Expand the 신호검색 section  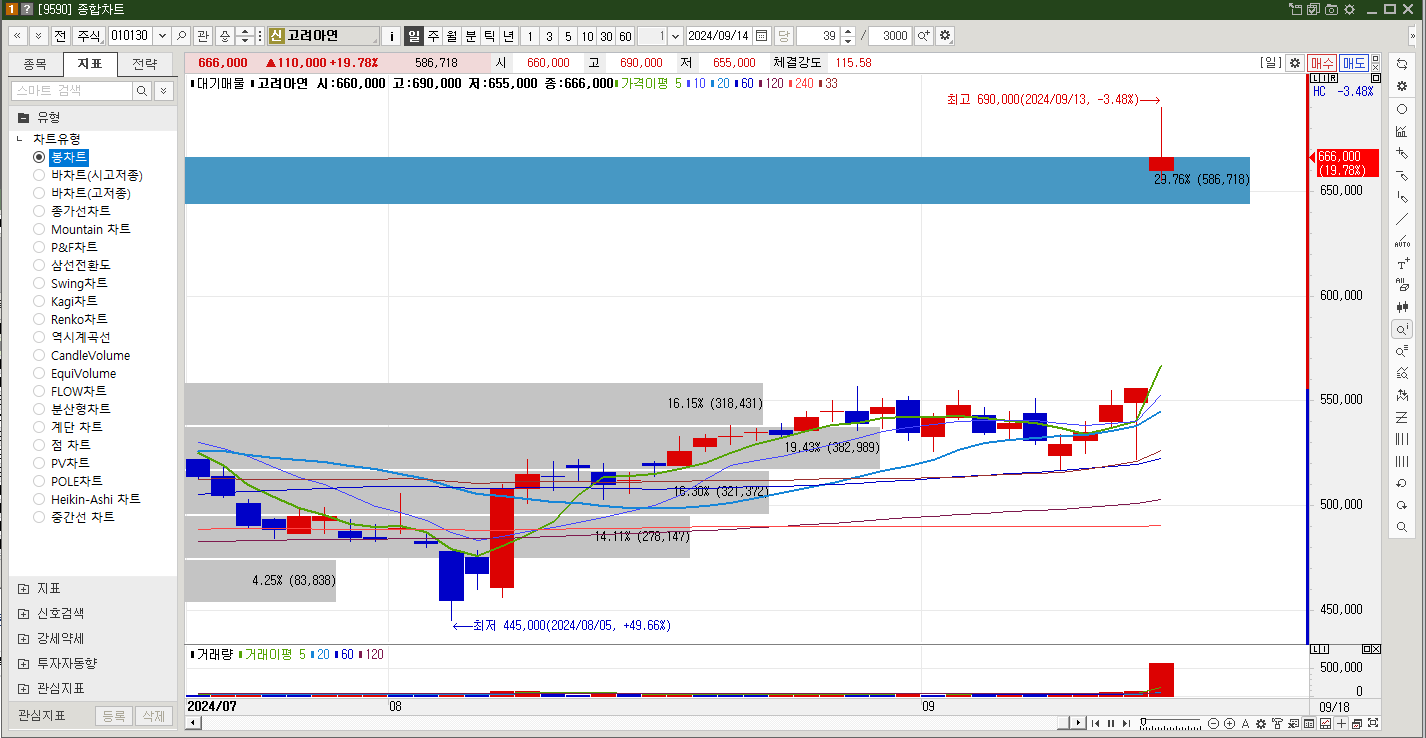click(x=23, y=614)
